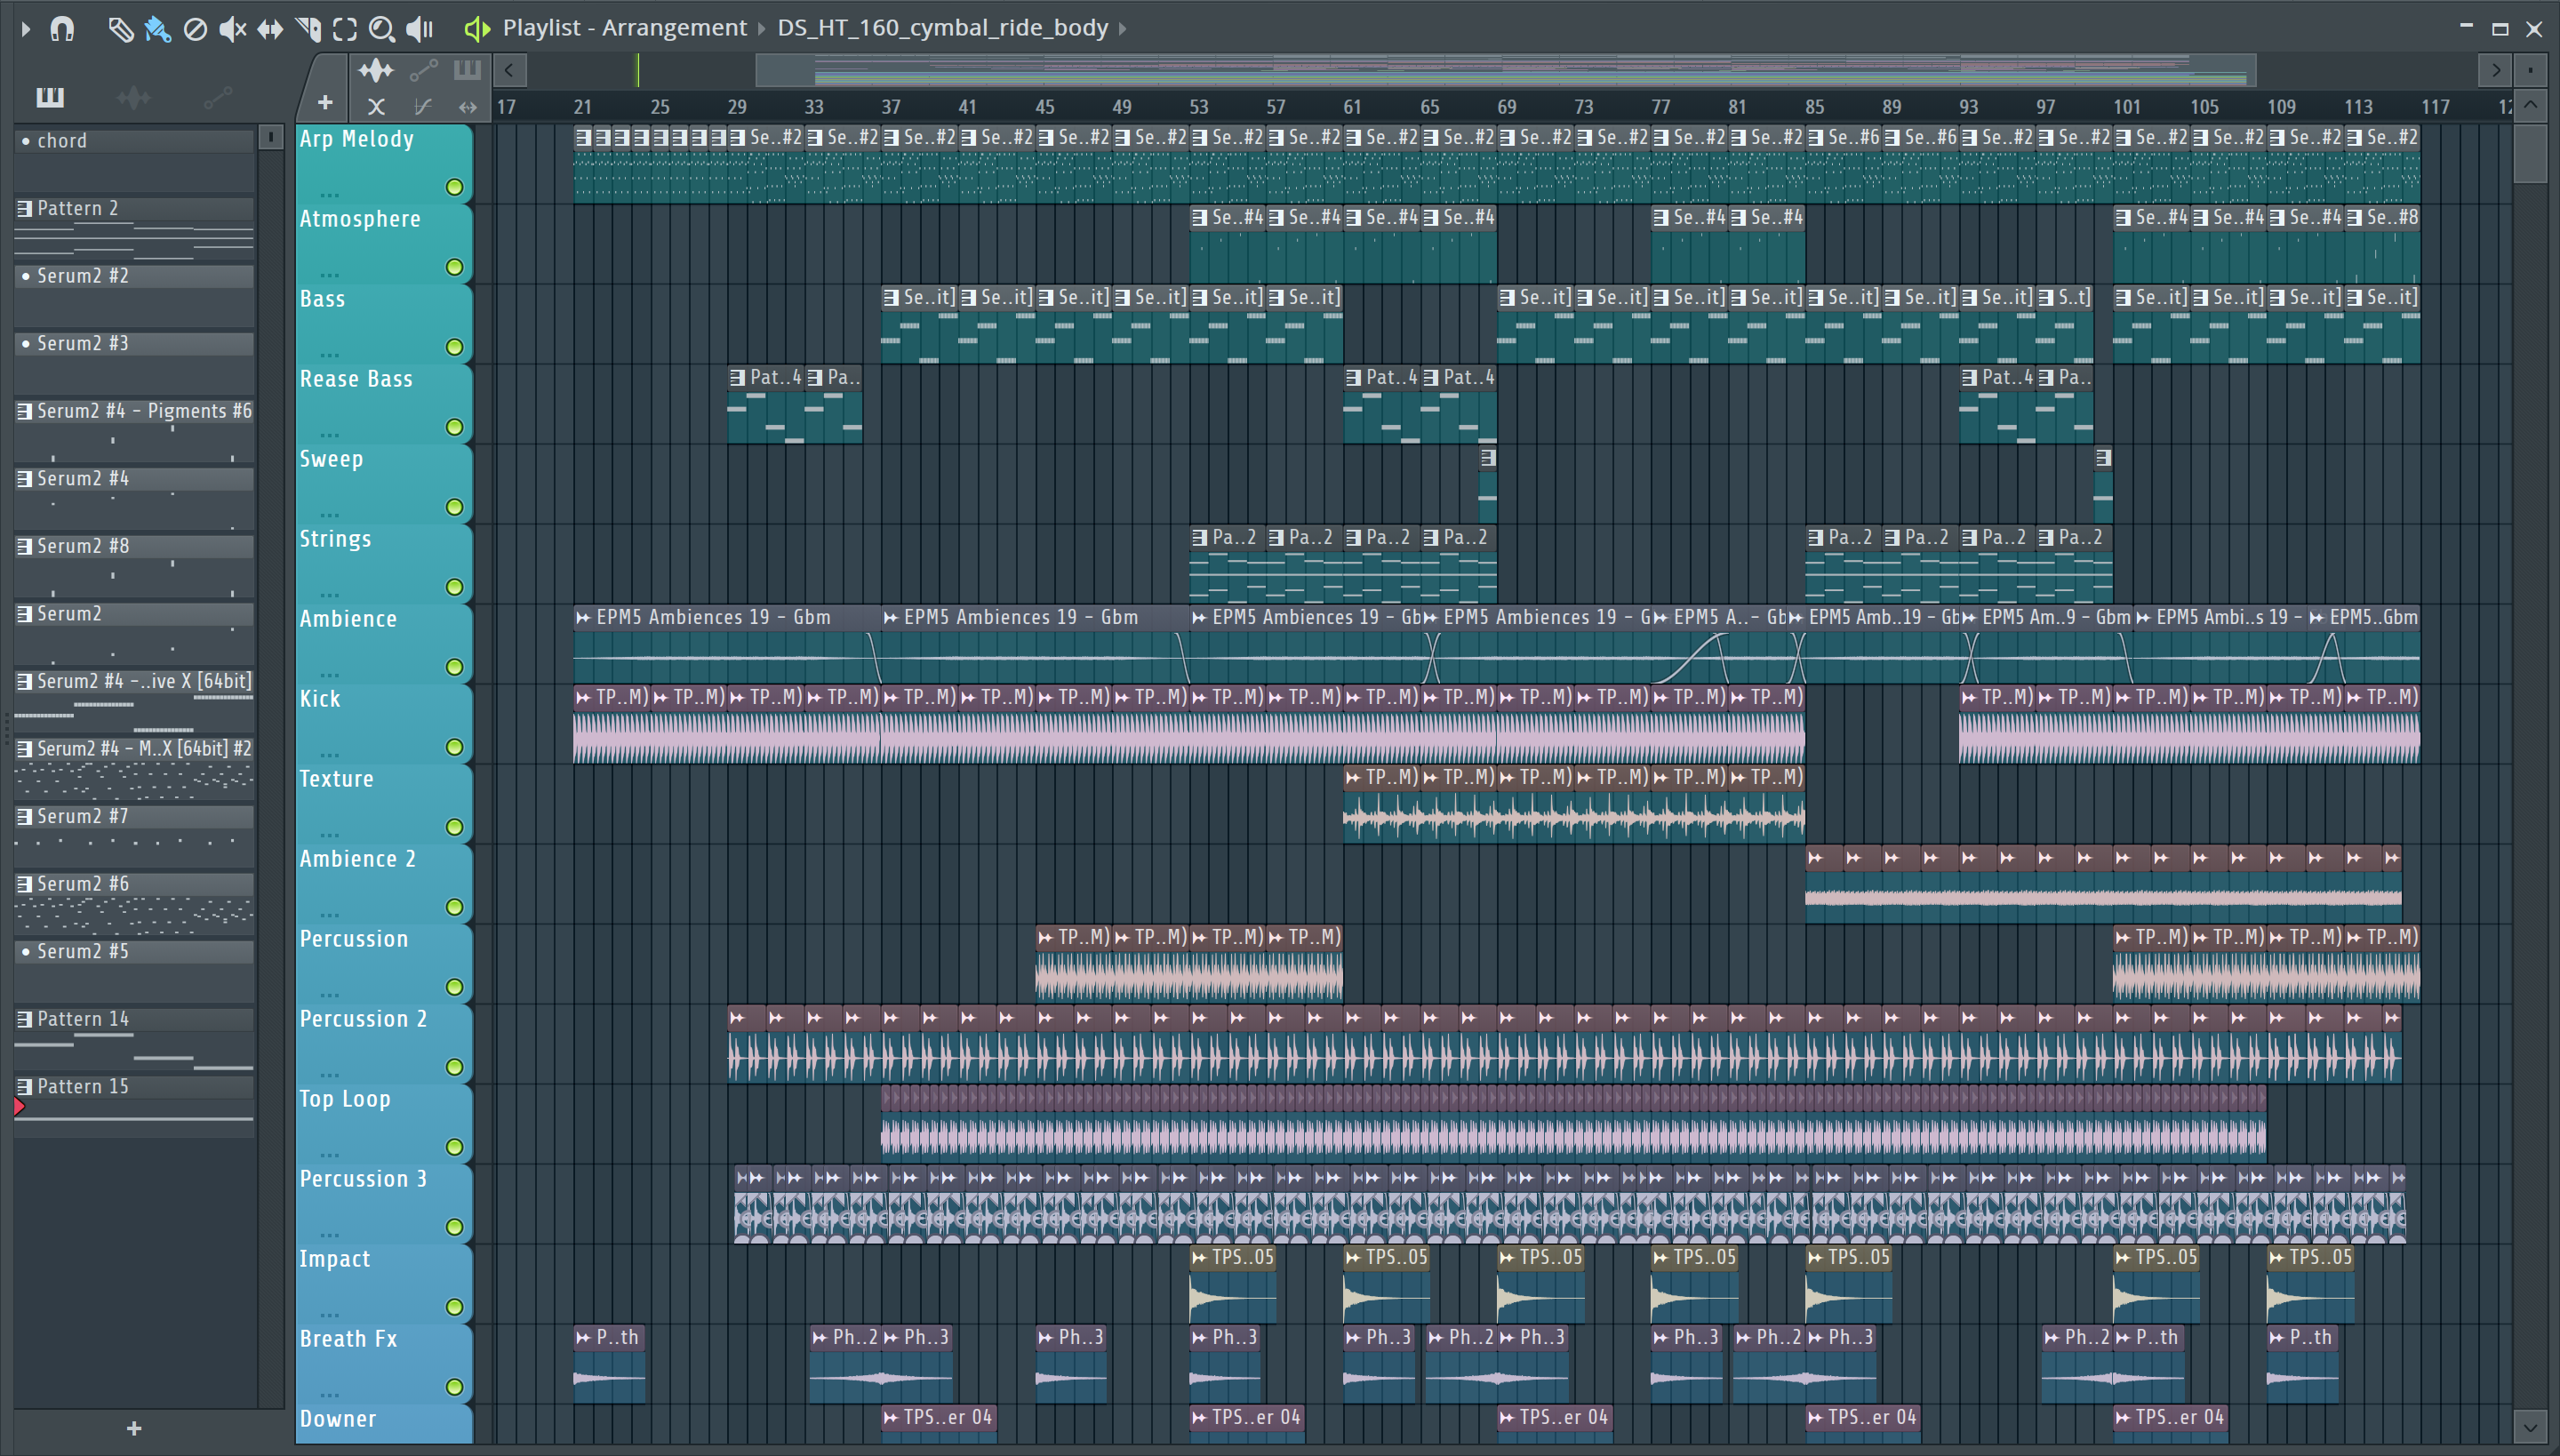
Task: Click the crossfade X icon in playlist header
Action: click(376, 106)
